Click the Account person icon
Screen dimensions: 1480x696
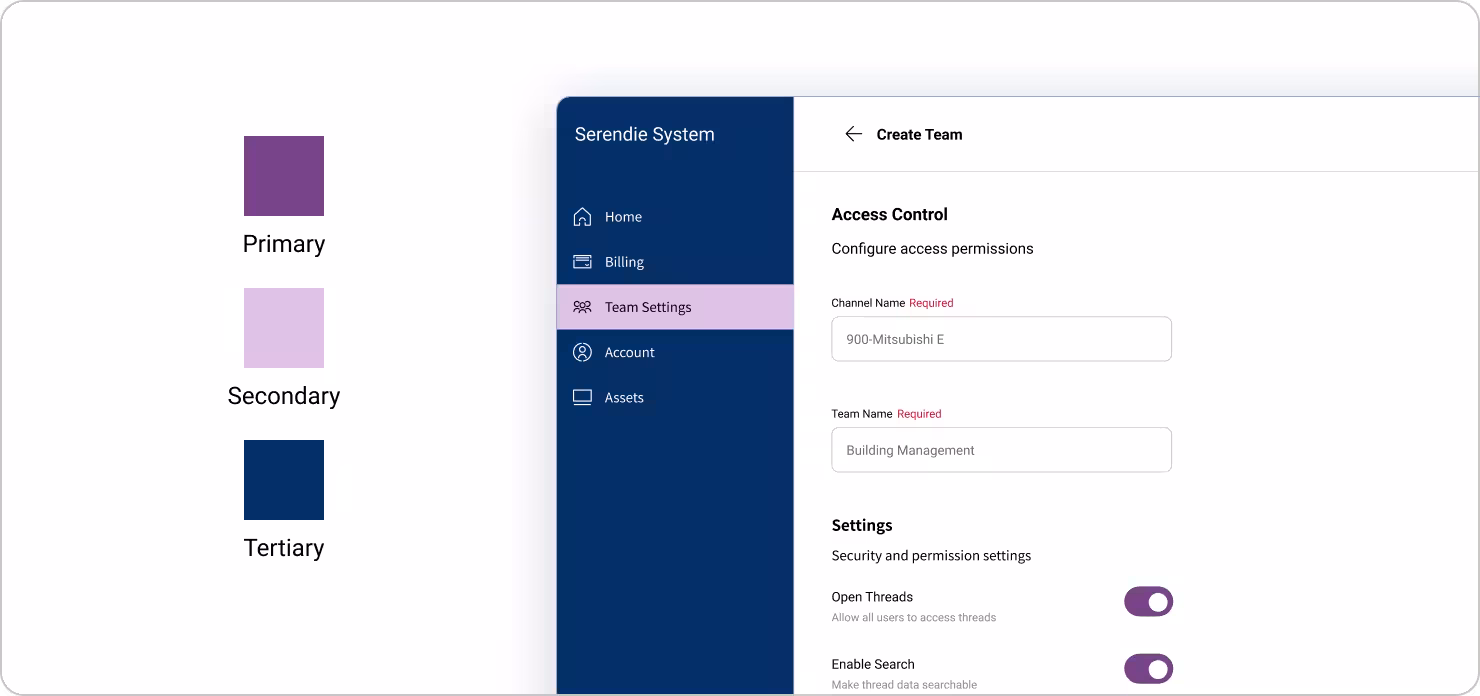pos(582,352)
